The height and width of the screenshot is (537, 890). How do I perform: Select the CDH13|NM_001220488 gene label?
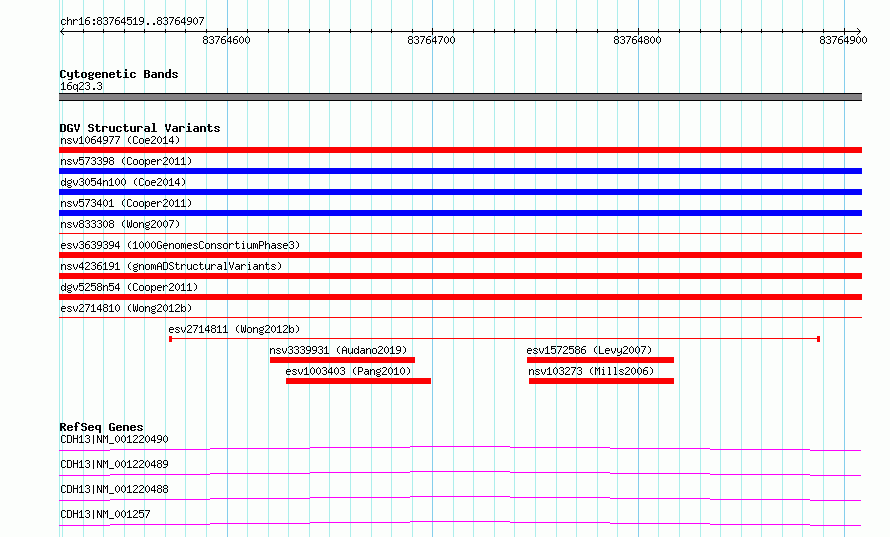pos(114,489)
